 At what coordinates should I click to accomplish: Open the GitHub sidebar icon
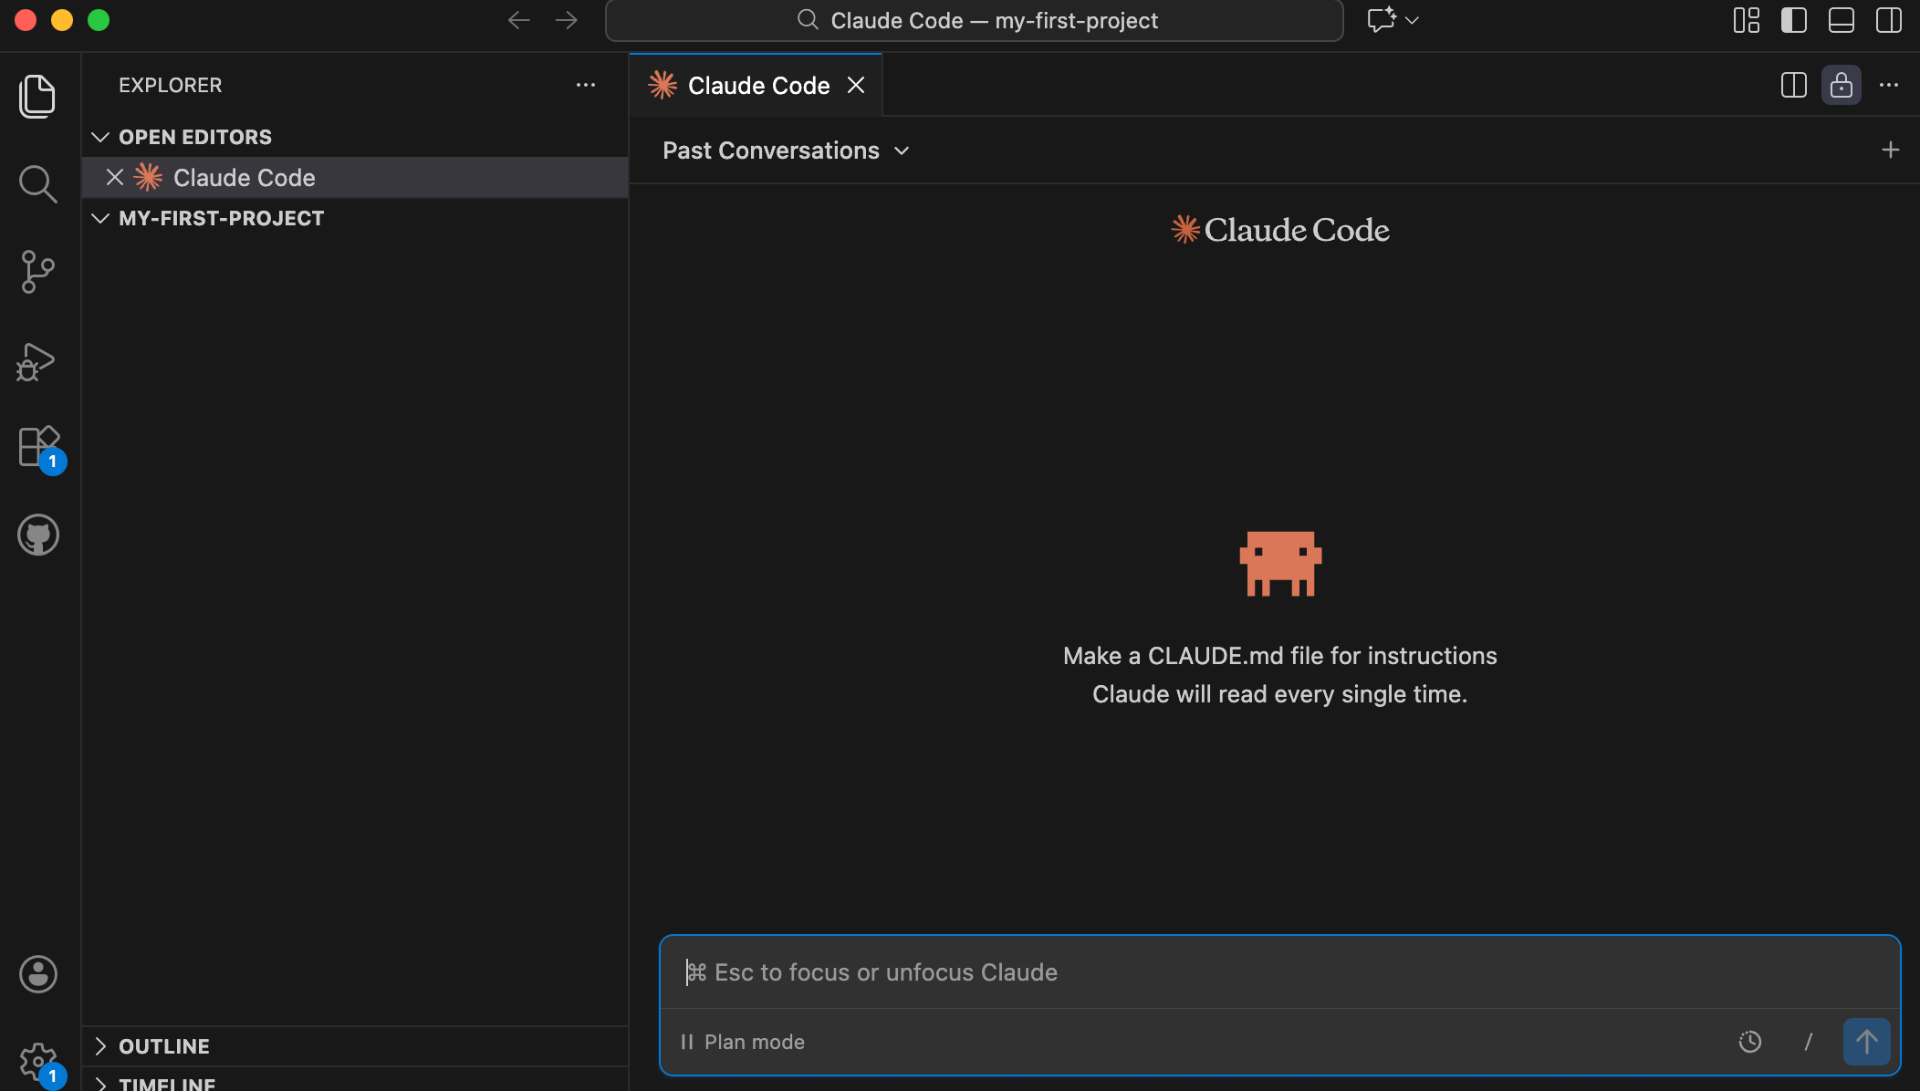coord(38,535)
